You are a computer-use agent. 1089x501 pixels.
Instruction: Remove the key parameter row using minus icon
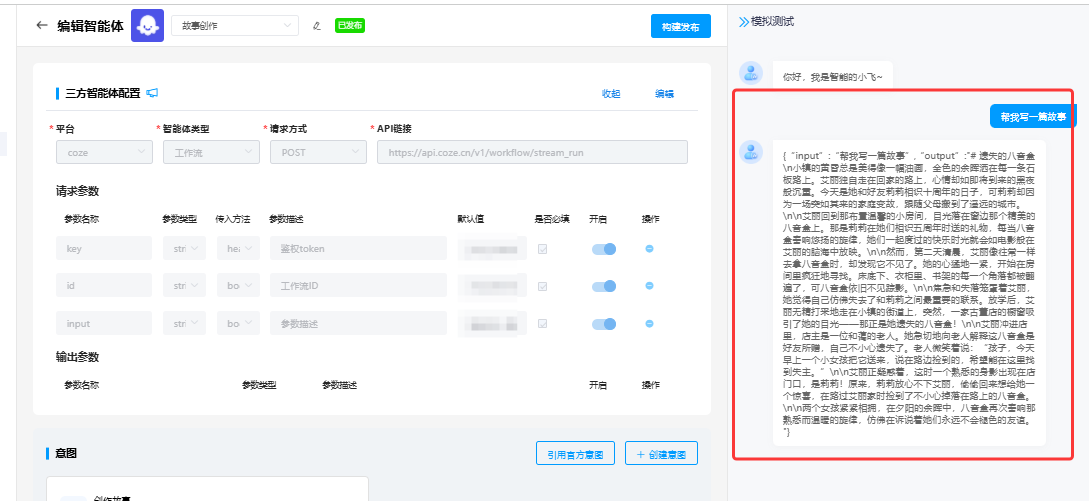pos(649,248)
